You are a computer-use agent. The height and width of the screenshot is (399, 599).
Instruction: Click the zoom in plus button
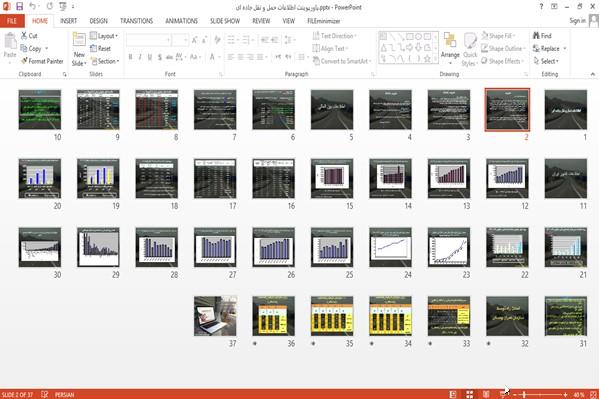(565, 394)
